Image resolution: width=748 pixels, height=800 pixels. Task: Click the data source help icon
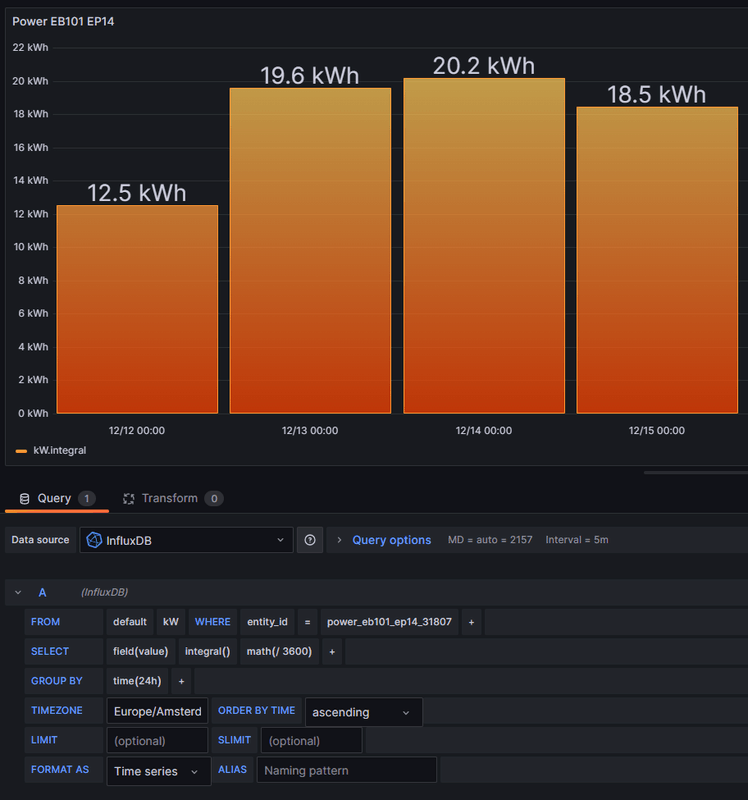click(310, 540)
